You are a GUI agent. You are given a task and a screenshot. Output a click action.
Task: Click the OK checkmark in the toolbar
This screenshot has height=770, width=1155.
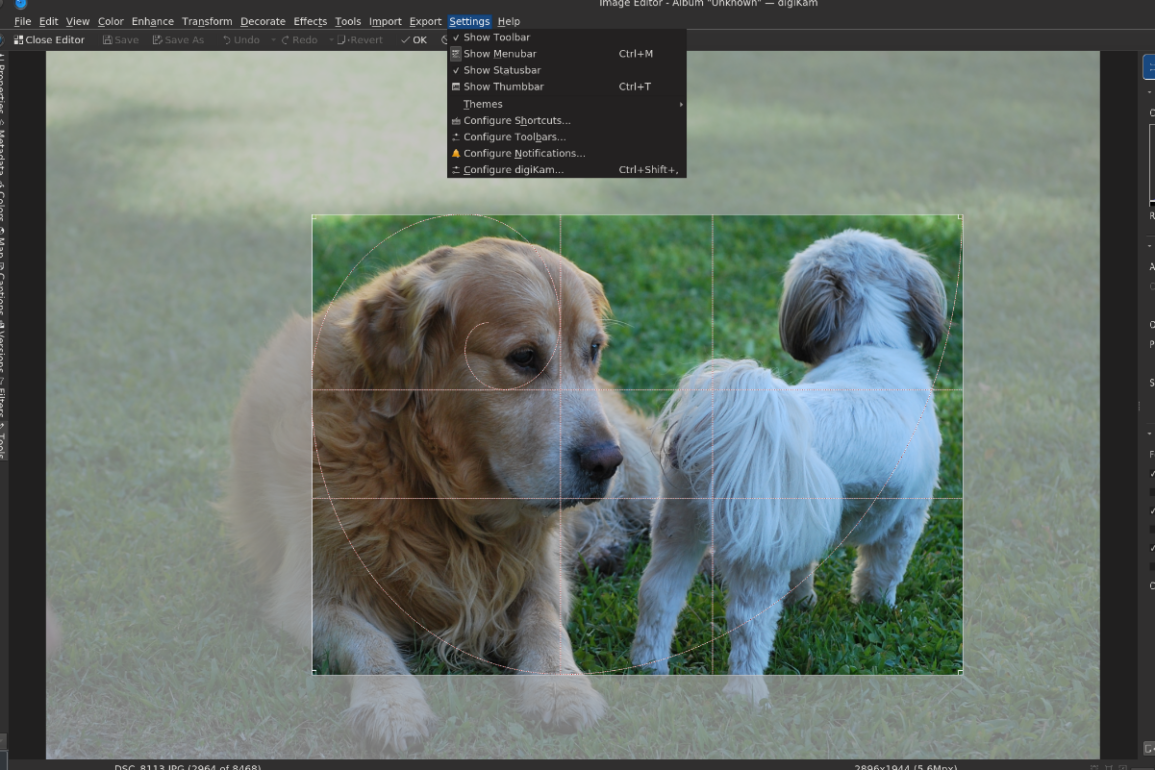point(405,40)
